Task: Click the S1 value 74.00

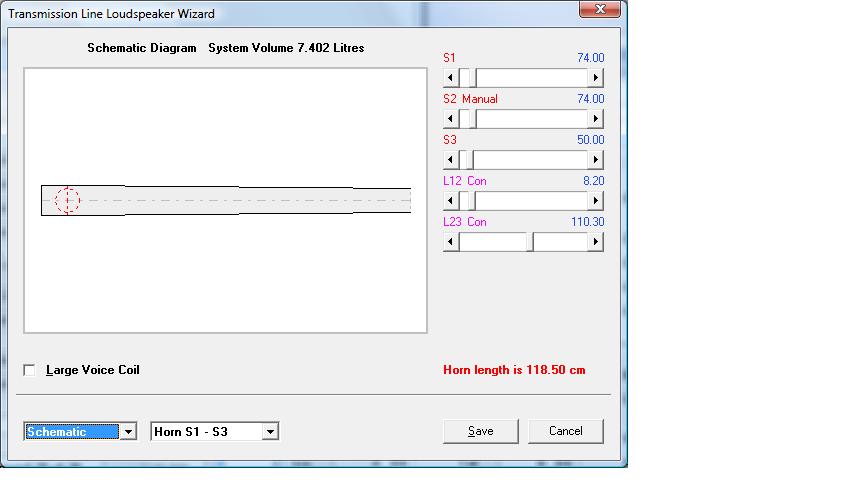Action: point(591,58)
